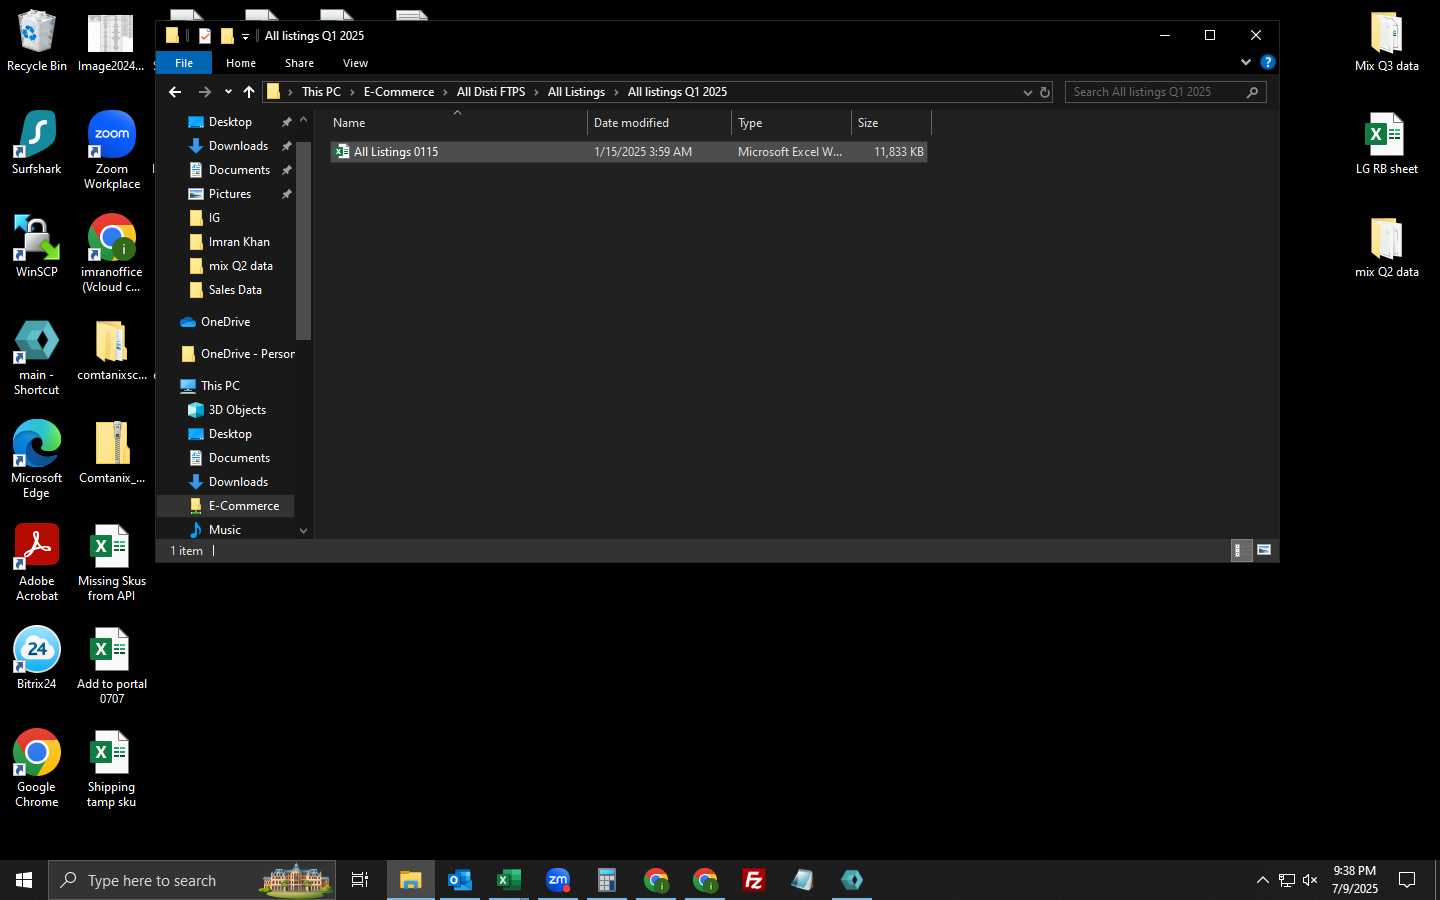Sort files by the Type column header
This screenshot has height=900, width=1440.
(x=791, y=123)
